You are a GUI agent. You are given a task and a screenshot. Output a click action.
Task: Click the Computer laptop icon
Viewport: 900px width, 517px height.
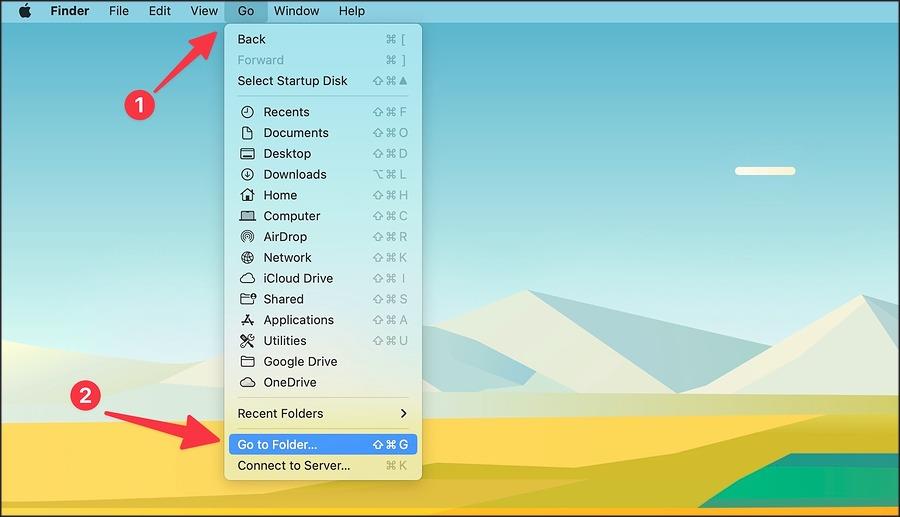pos(247,216)
